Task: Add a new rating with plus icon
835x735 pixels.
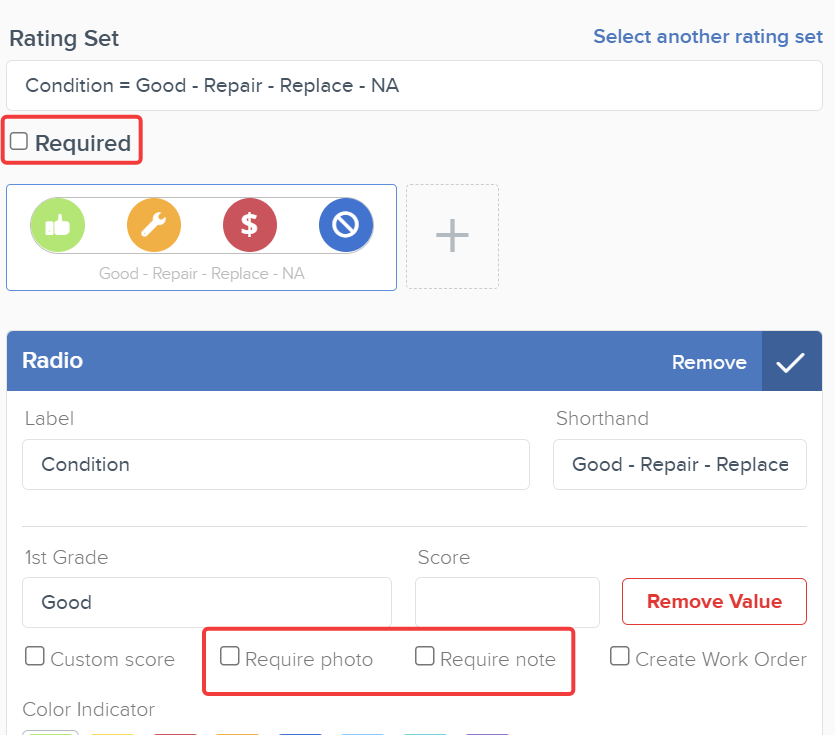Action: point(452,236)
